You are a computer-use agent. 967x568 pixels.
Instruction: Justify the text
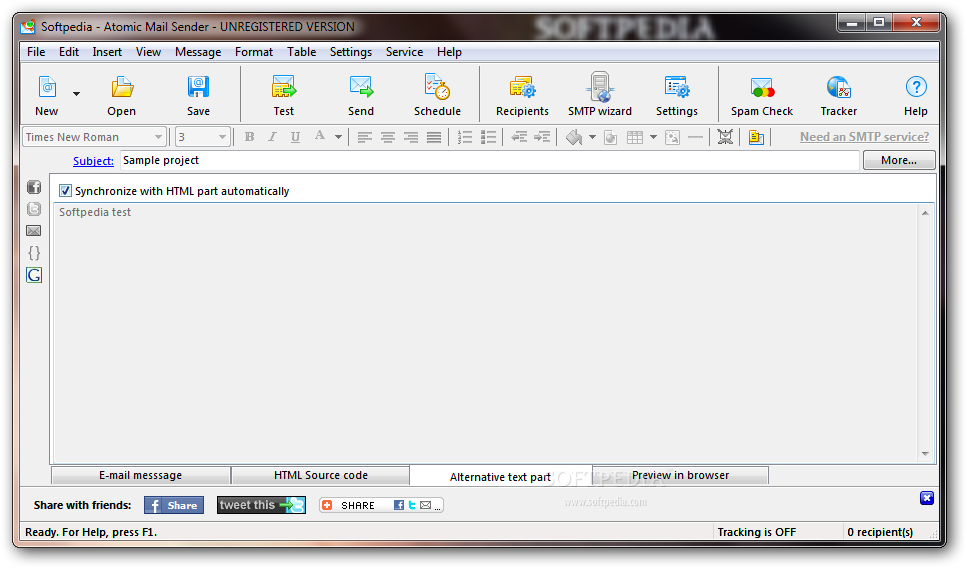pyautogui.click(x=434, y=137)
